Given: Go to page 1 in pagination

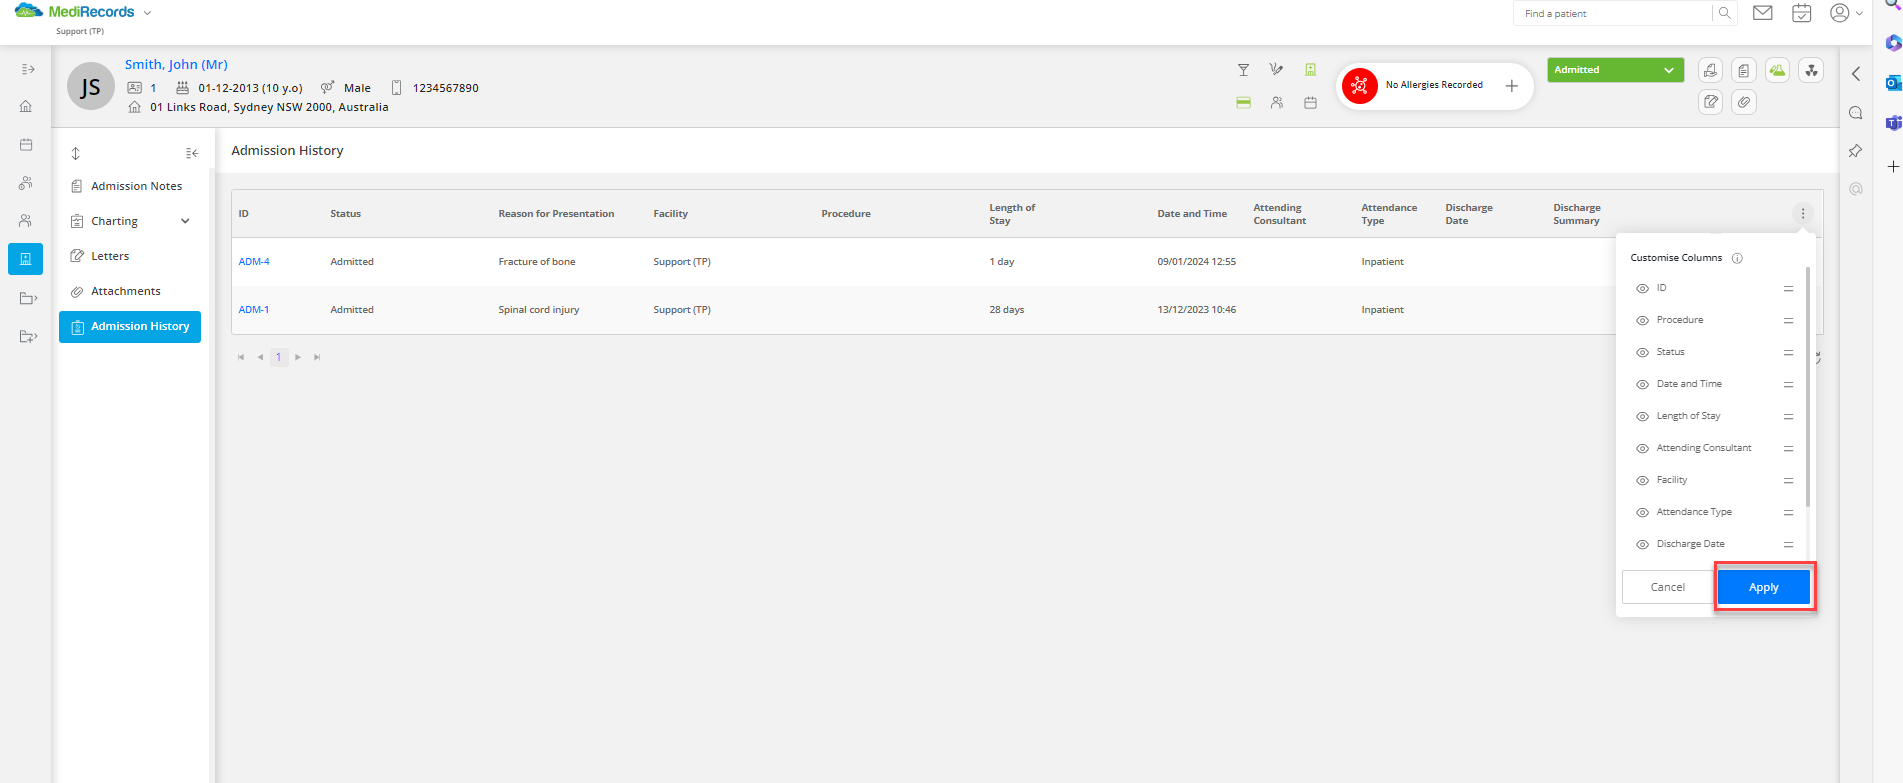Looking at the screenshot, I should coord(279,357).
